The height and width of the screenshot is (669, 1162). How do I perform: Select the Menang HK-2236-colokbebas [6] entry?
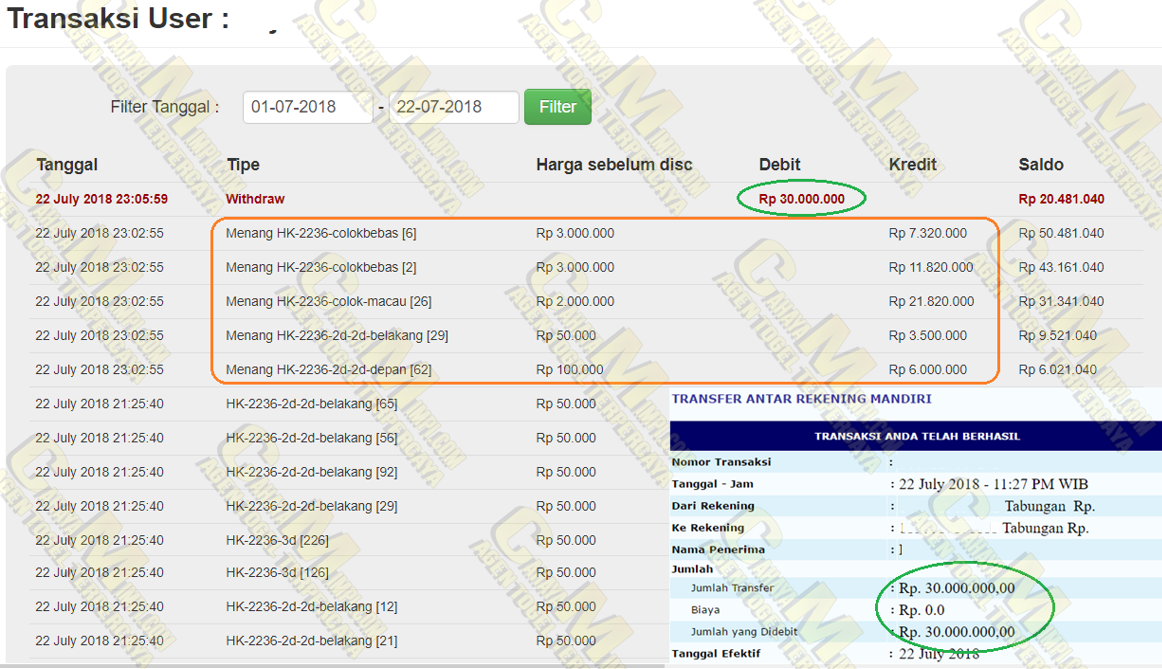(321, 234)
